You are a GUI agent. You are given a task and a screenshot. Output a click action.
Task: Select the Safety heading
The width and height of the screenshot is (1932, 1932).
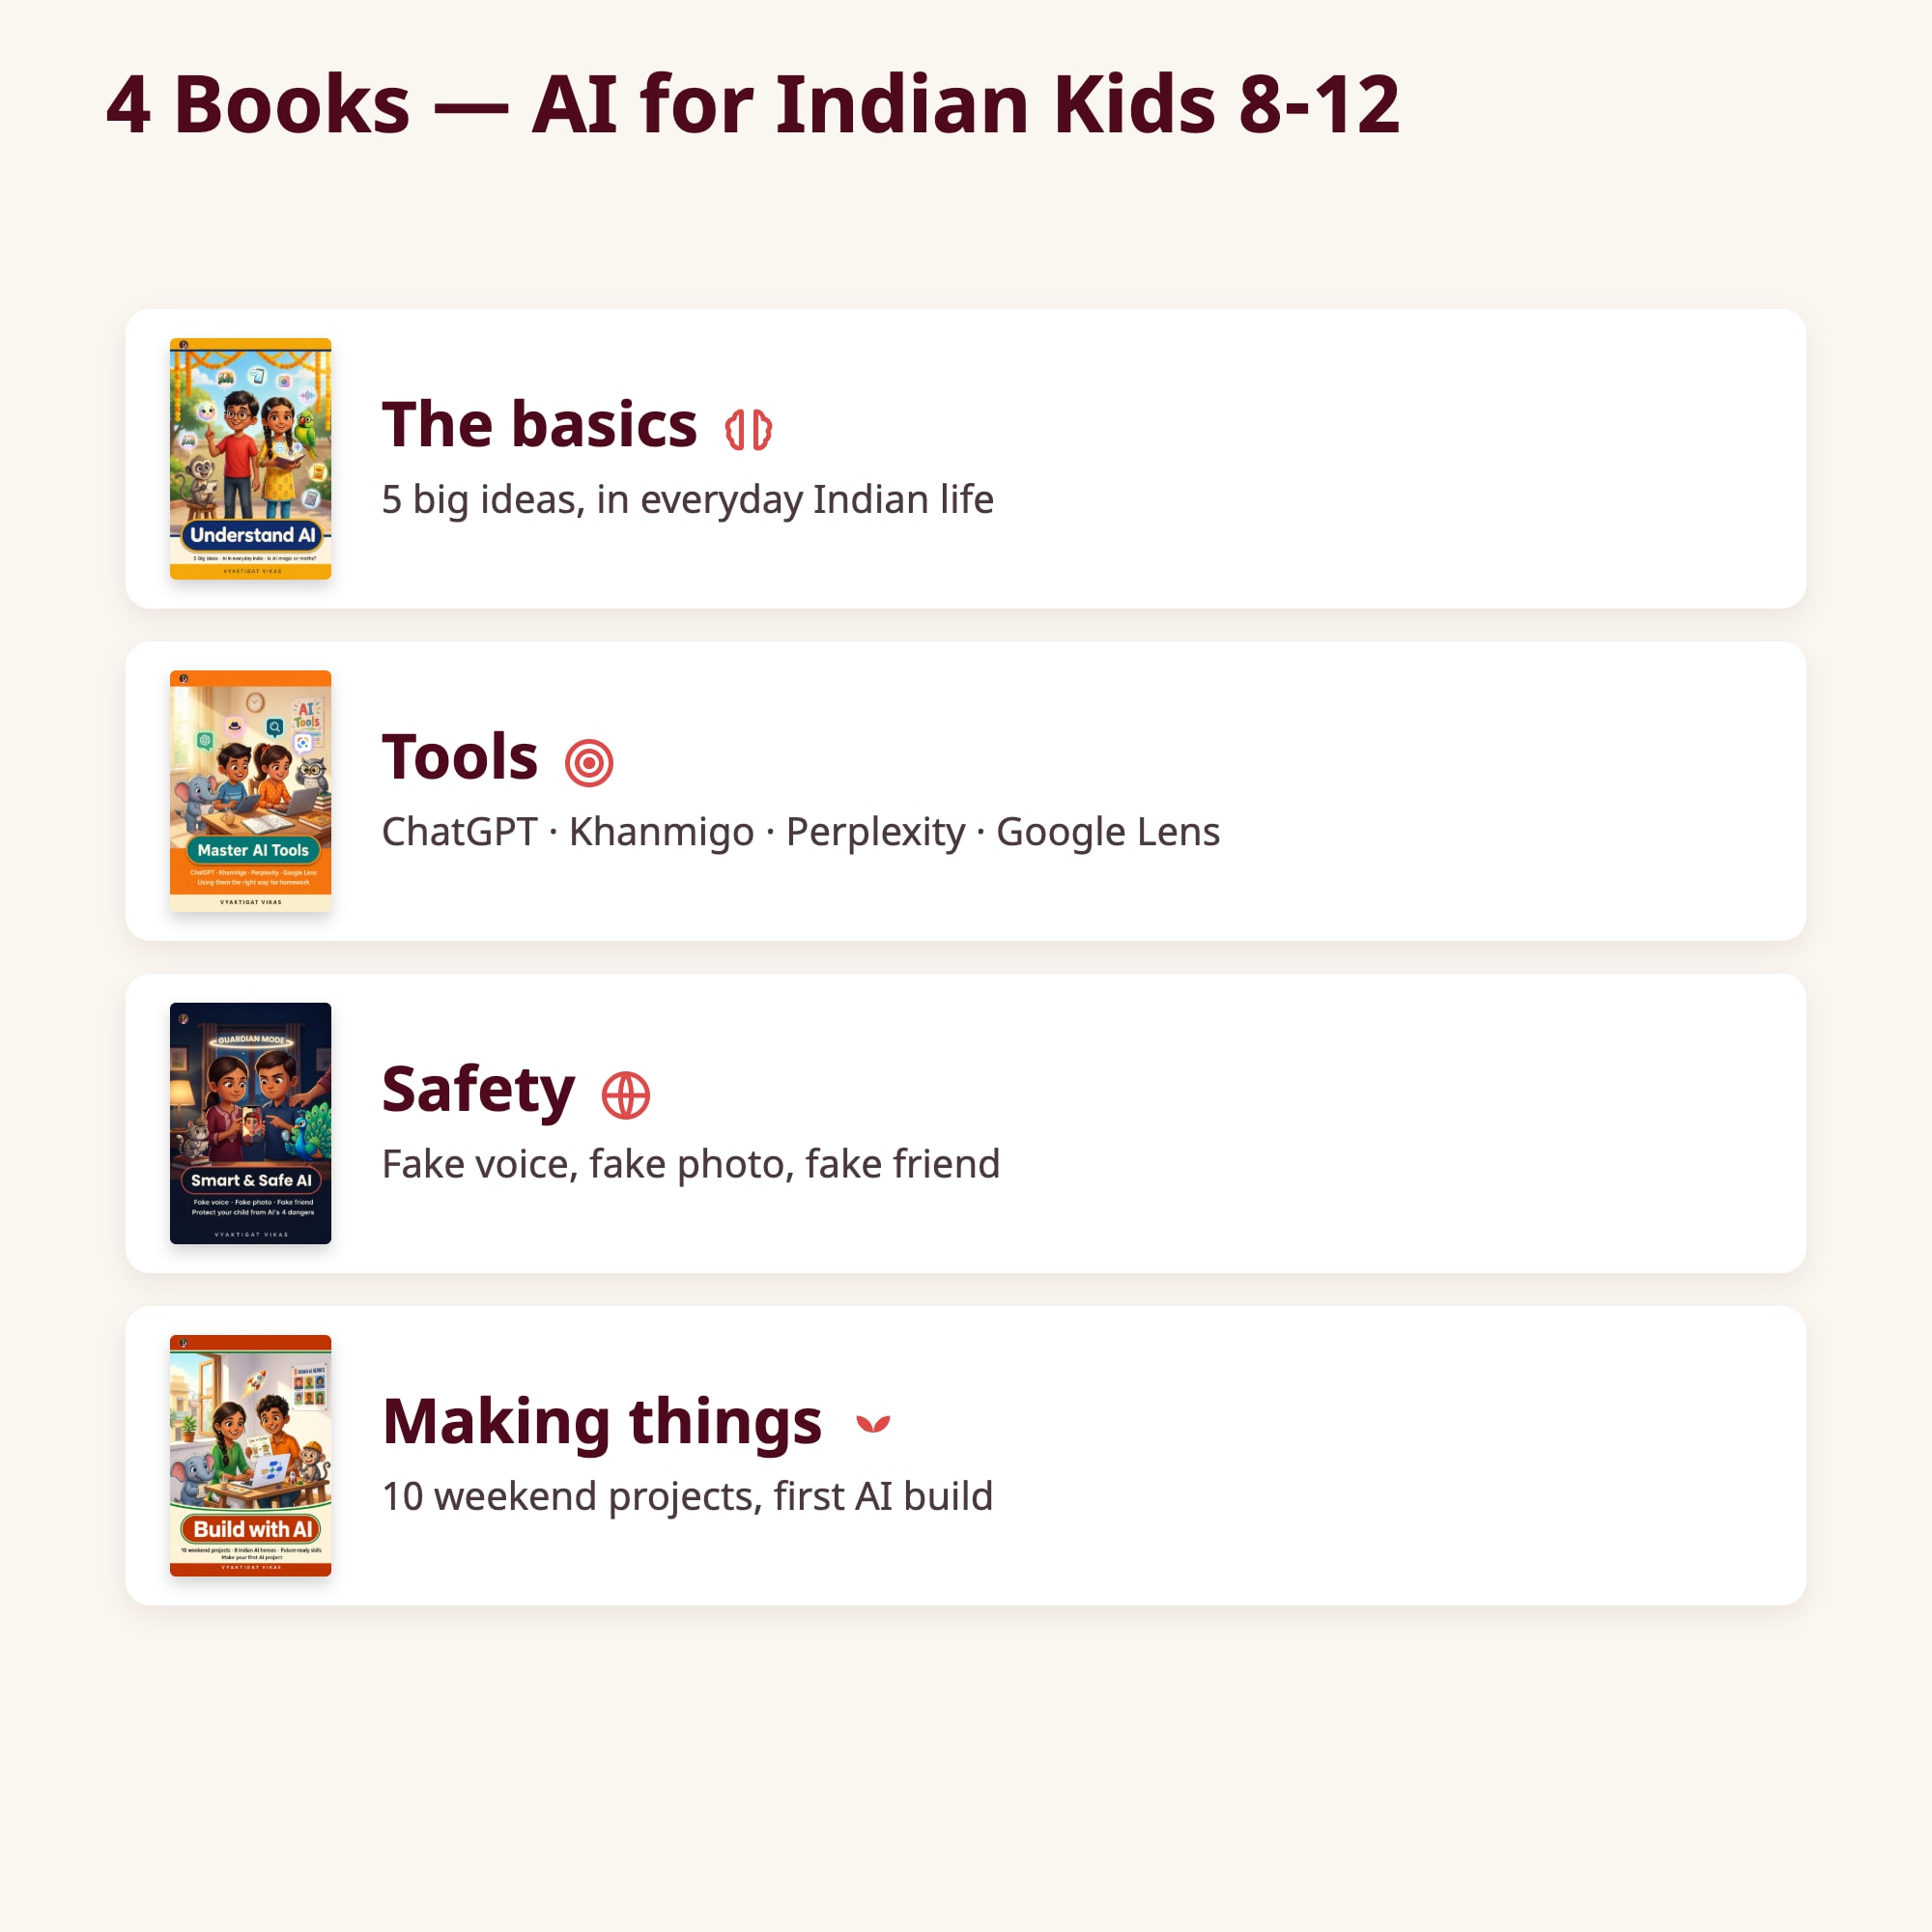478,1090
